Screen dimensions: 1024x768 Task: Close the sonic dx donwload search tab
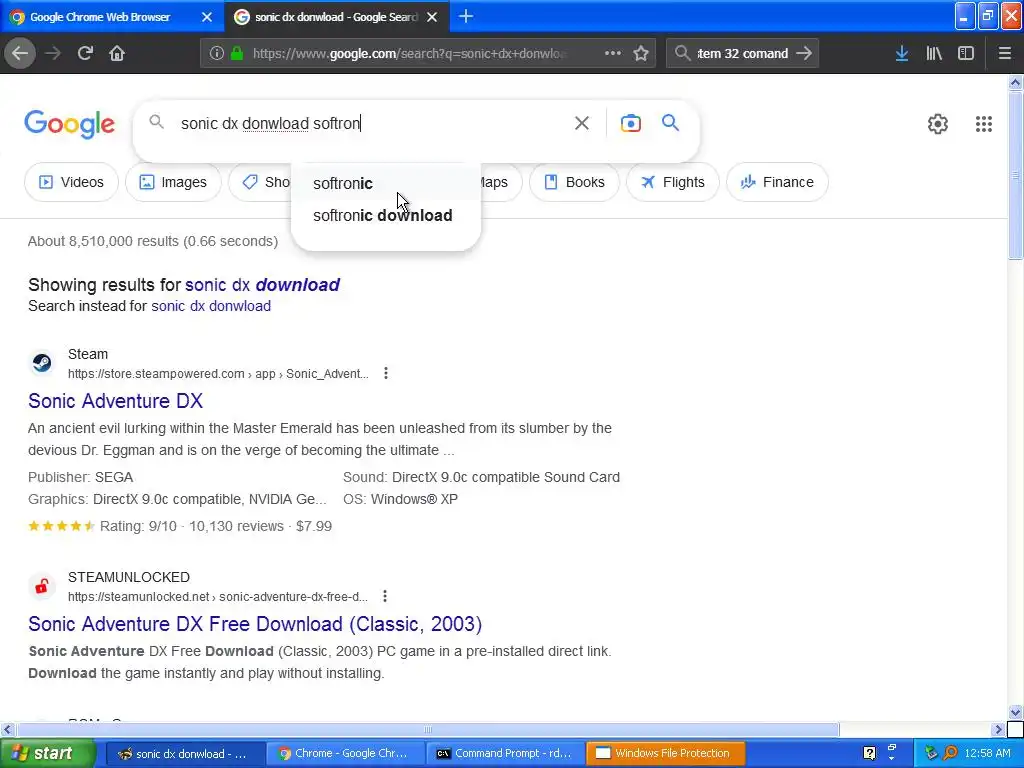point(432,17)
